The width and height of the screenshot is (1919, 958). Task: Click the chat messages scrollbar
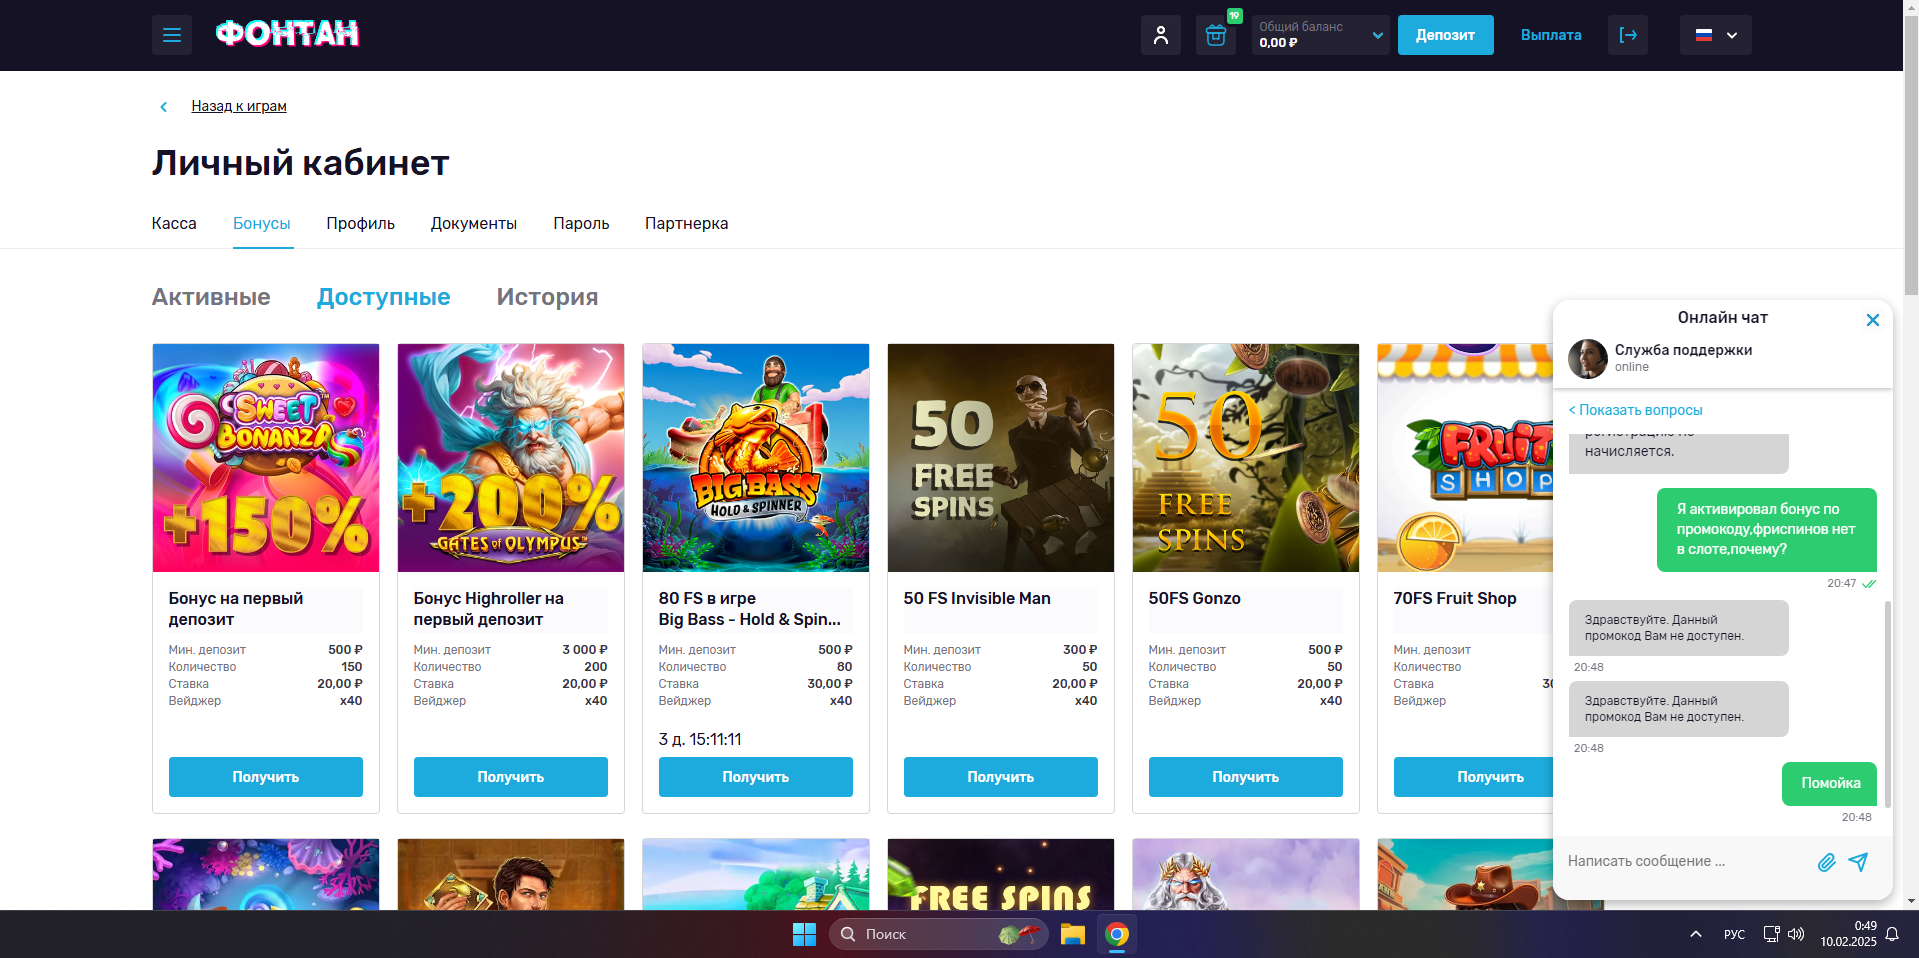click(1887, 704)
